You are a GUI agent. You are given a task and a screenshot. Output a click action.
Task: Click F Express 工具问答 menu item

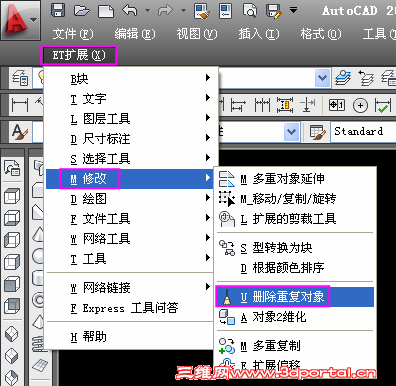pos(129,308)
